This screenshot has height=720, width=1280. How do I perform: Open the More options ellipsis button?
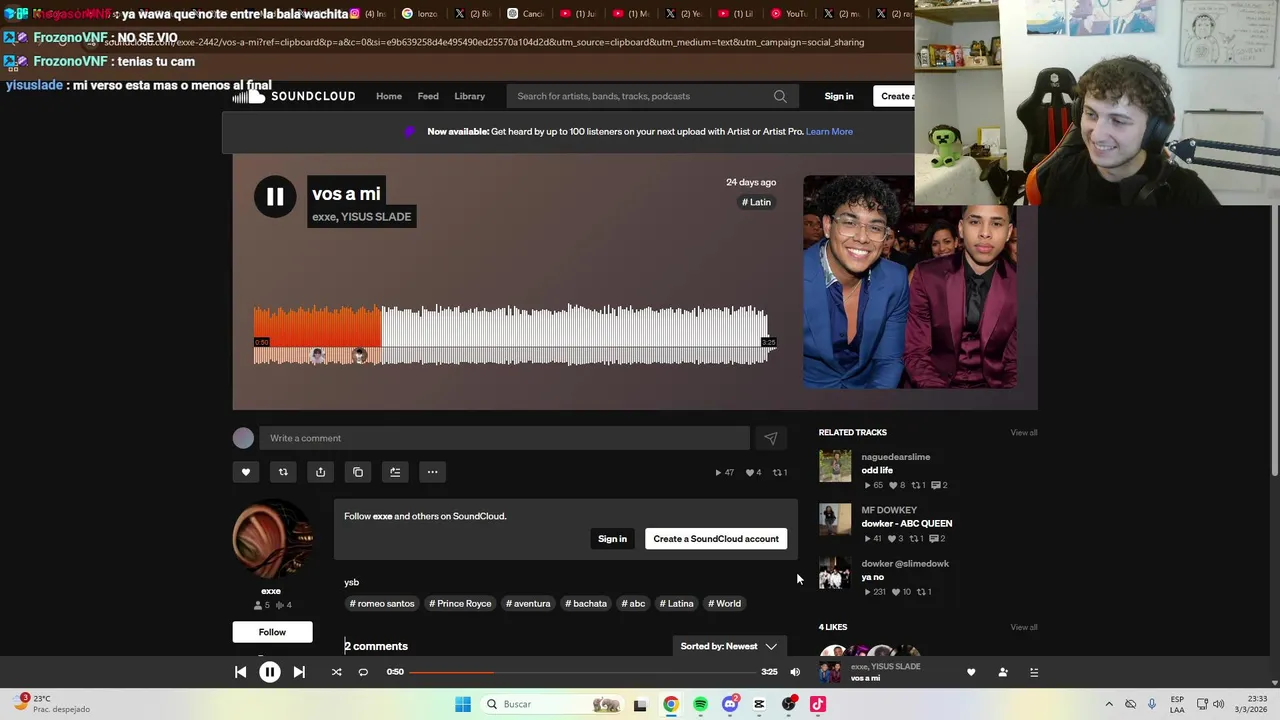(432, 472)
